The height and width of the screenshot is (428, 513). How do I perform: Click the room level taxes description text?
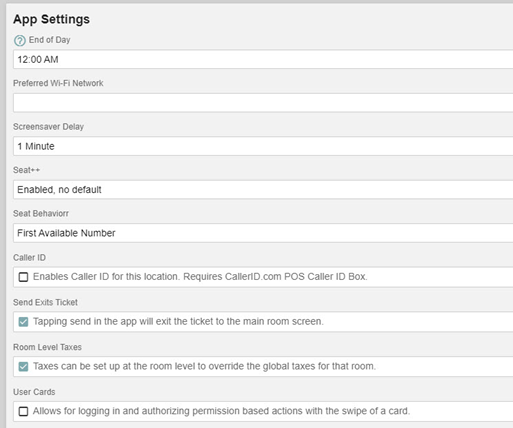pos(204,366)
